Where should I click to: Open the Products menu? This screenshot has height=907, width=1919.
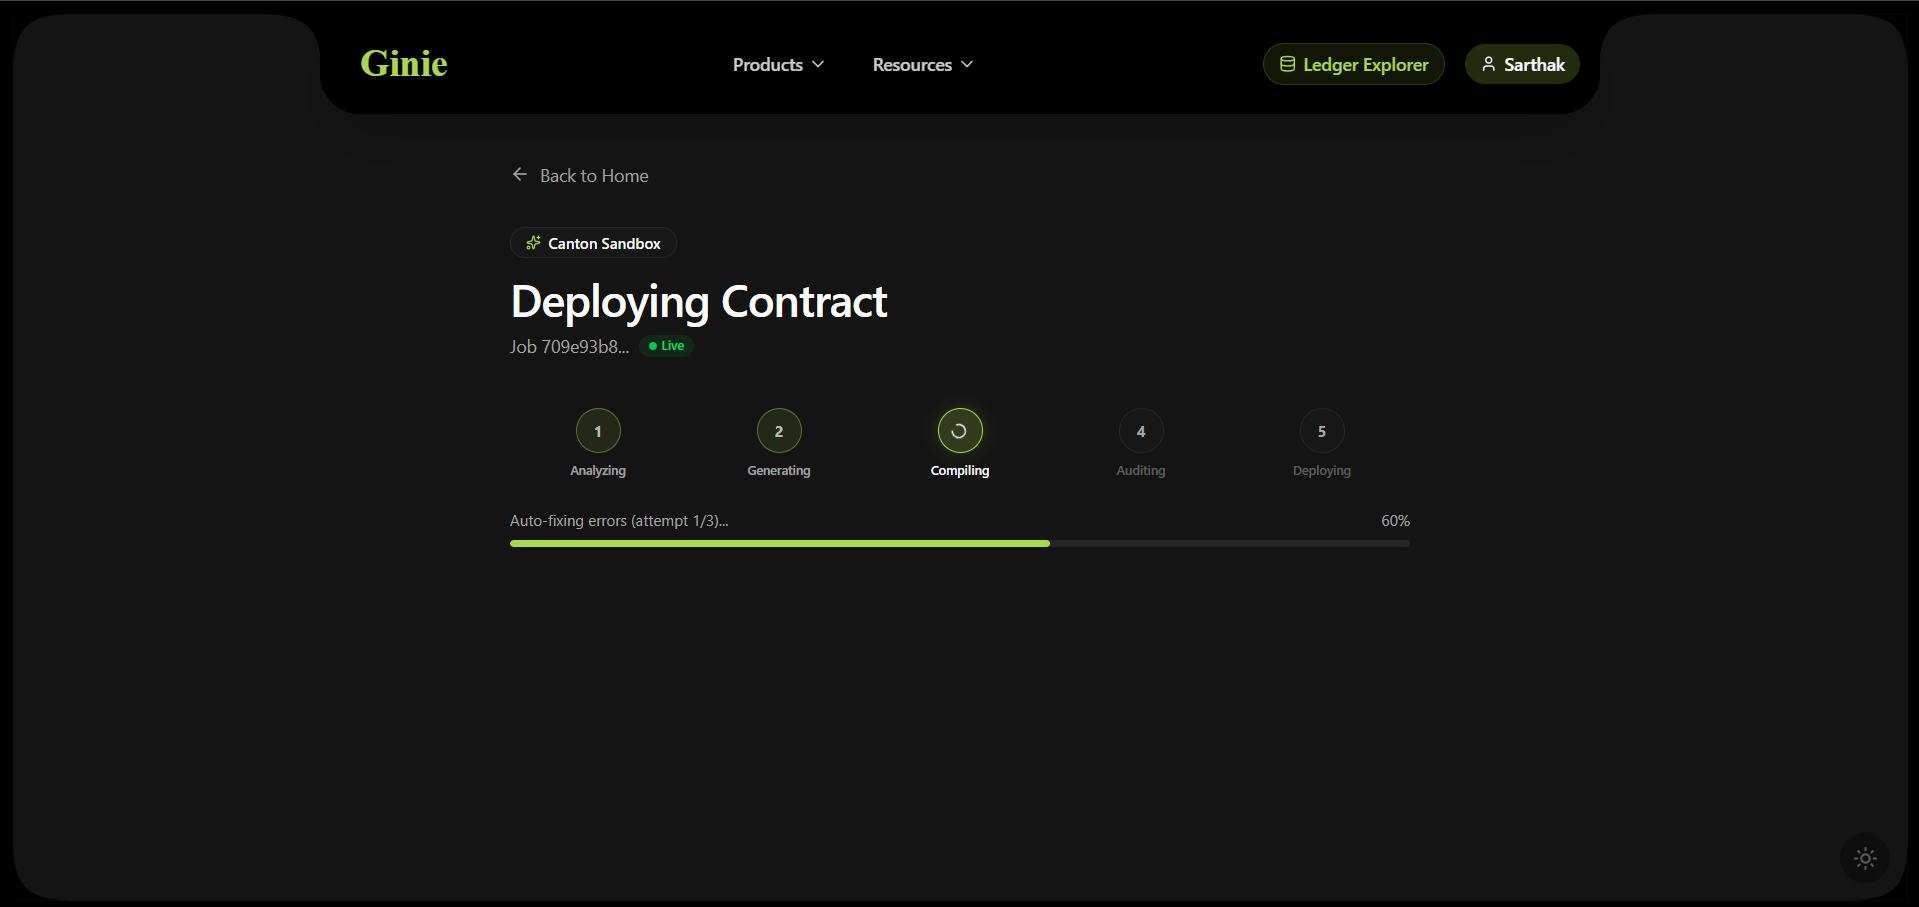tap(778, 64)
